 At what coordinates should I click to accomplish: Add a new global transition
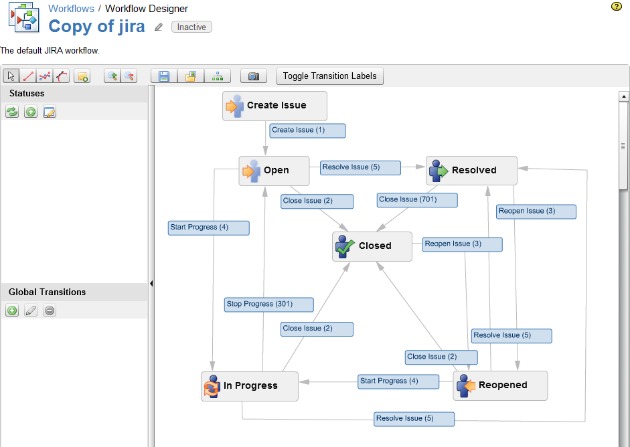[12, 310]
